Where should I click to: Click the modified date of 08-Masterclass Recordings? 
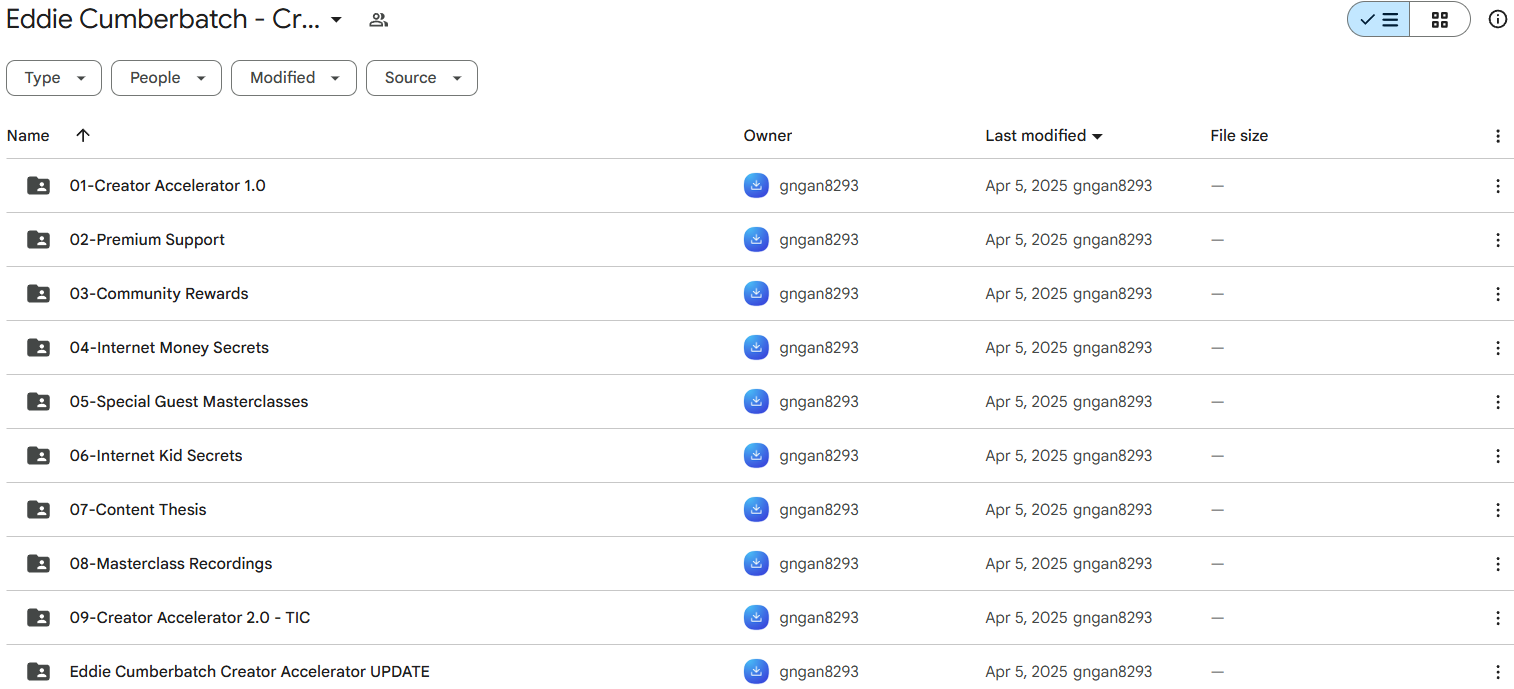(1068, 564)
